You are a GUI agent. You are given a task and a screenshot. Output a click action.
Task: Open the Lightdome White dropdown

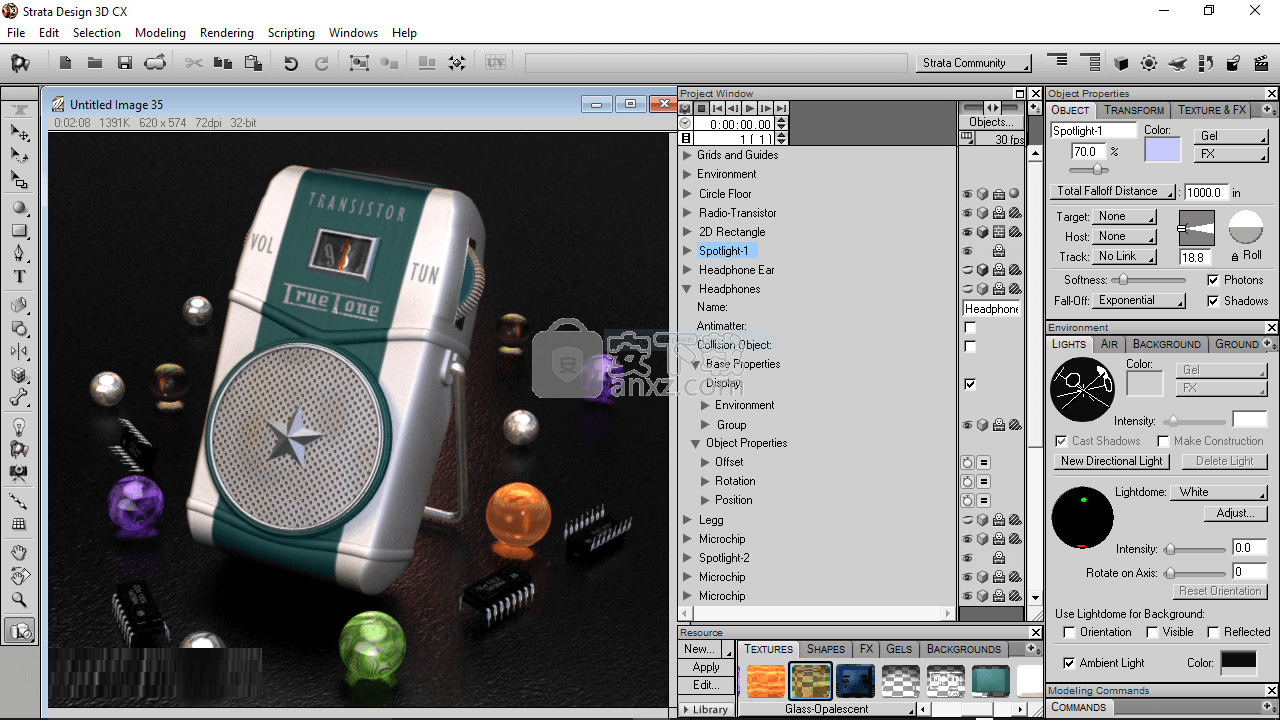click(x=1218, y=492)
